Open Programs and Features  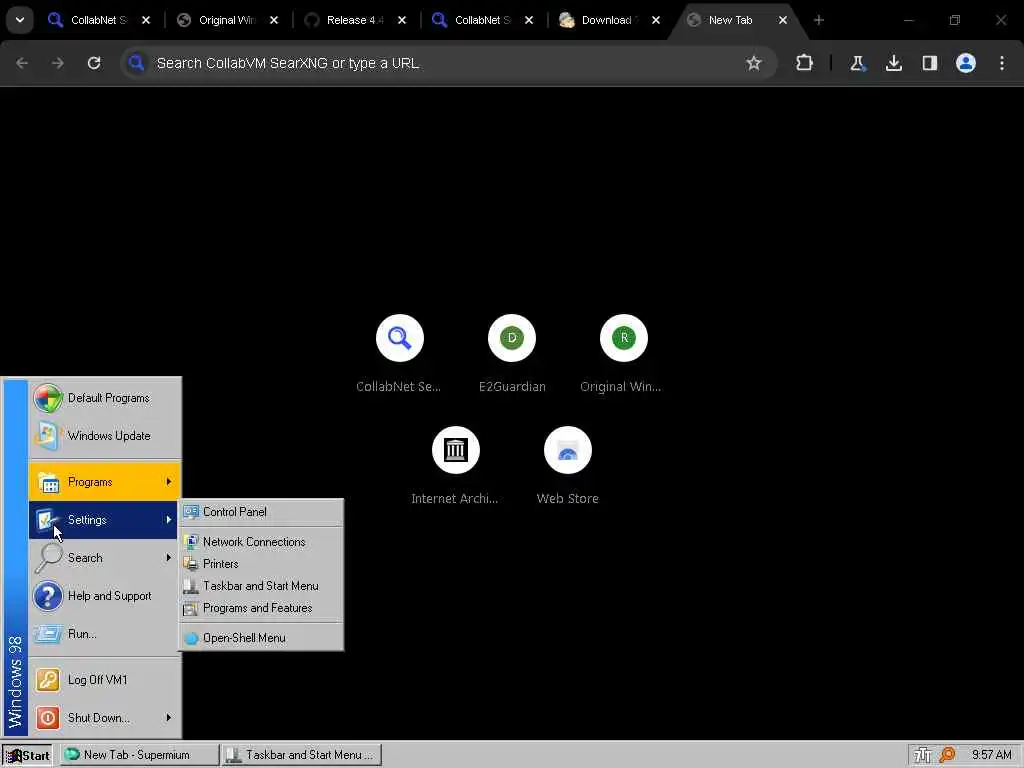click(261, 608)
